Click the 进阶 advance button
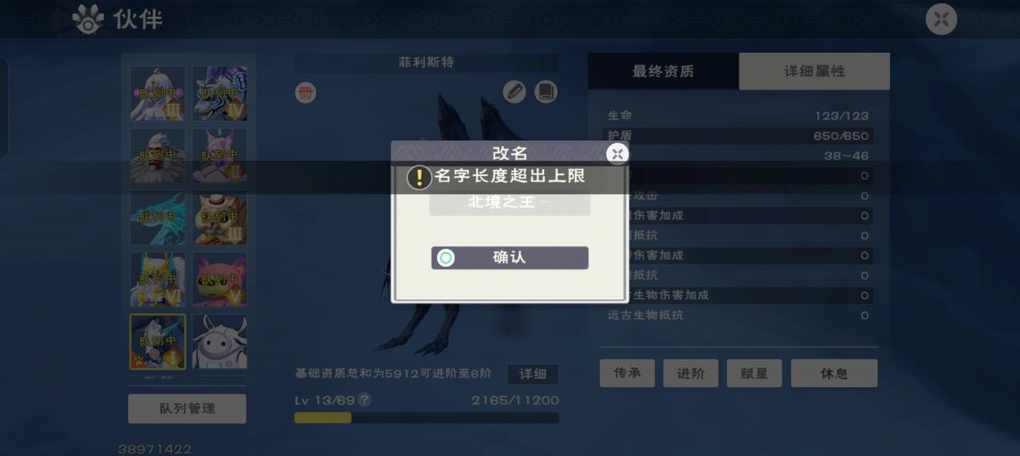1020x456 pixels. [x=691, y=373]
